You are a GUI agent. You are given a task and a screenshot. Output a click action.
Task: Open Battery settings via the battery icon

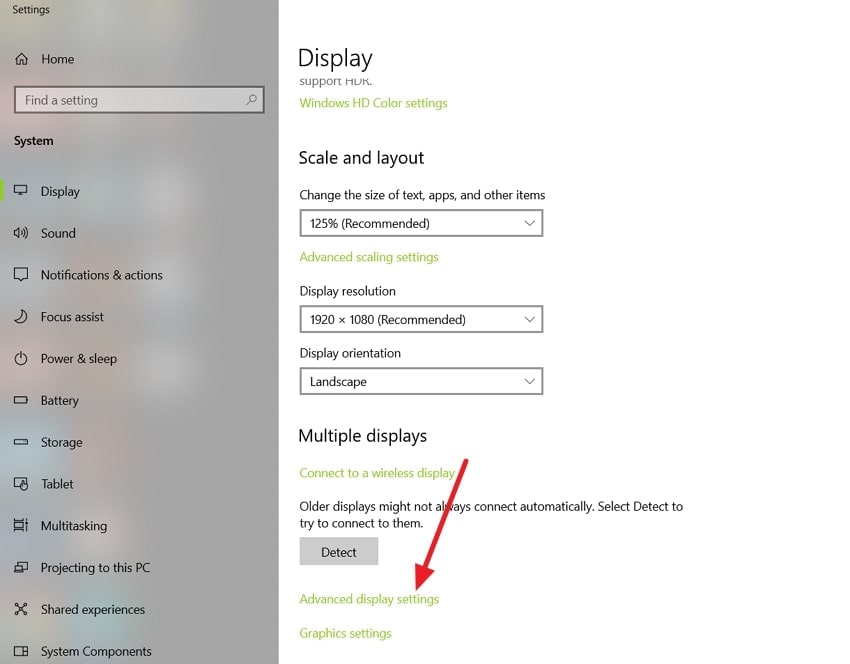22,400
